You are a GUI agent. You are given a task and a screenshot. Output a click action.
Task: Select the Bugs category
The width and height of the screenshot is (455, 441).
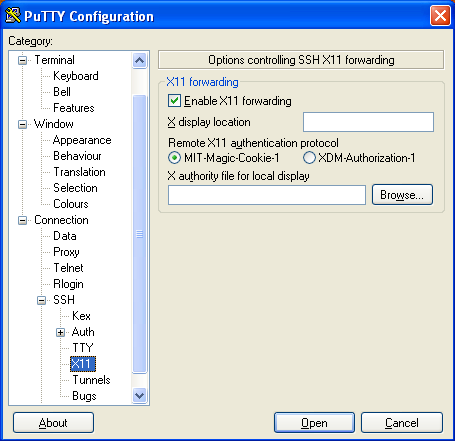(84, 396)
